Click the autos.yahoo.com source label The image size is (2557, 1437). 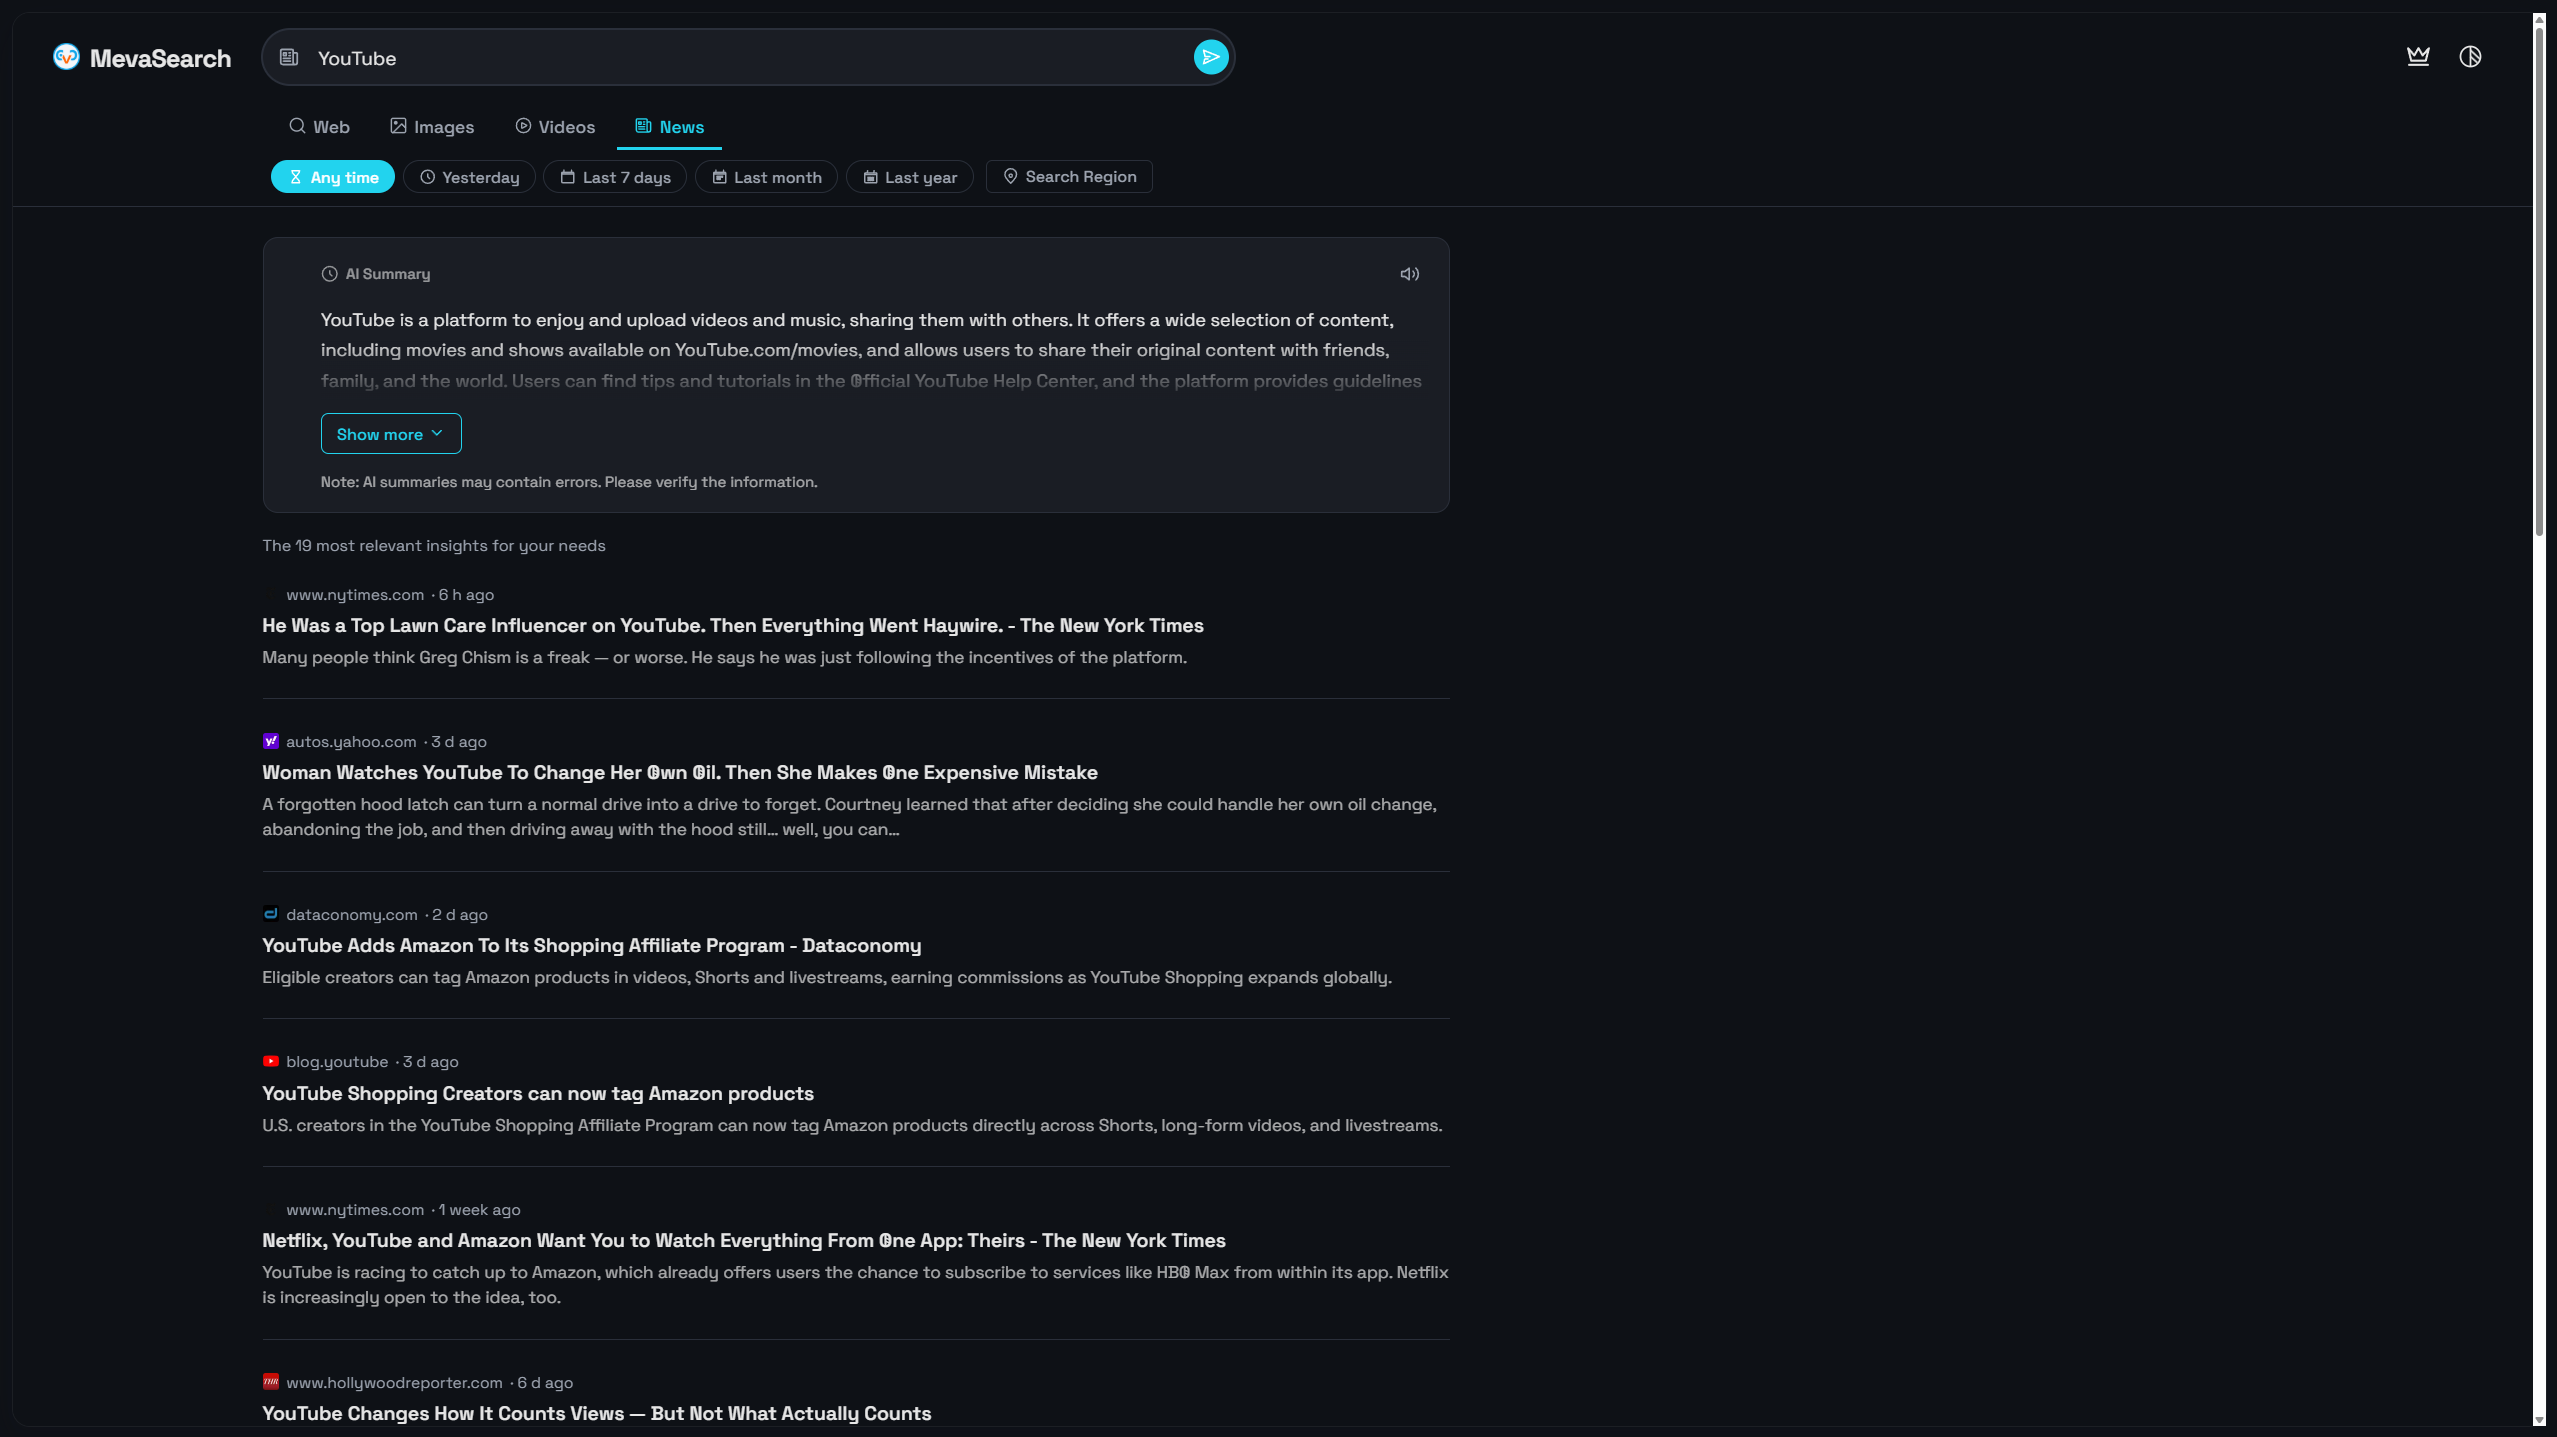point(351,742)
